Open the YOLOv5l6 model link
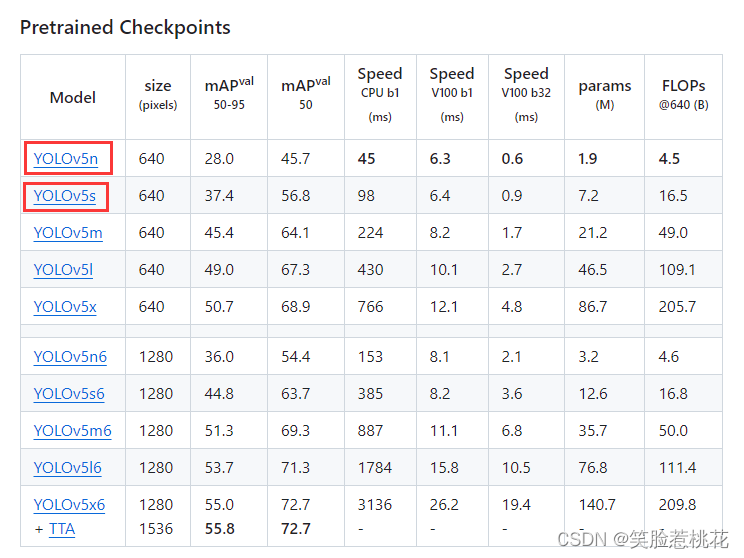 [x=67, y=467]
